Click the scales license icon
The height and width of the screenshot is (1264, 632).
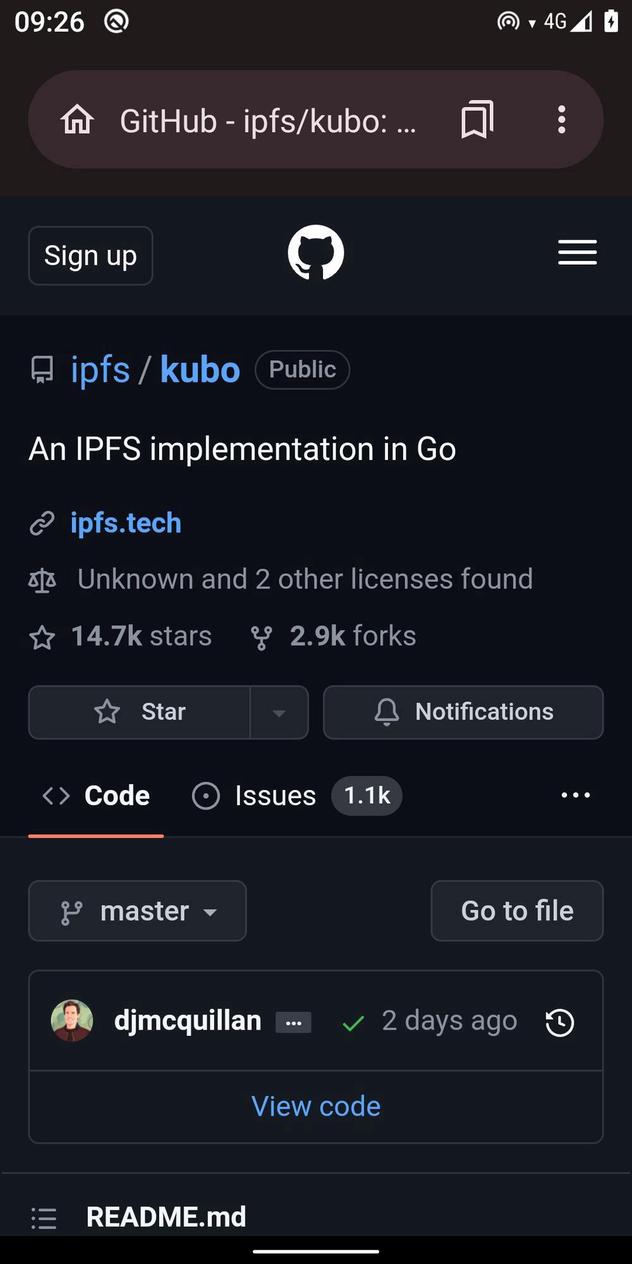tap(41, 579)
